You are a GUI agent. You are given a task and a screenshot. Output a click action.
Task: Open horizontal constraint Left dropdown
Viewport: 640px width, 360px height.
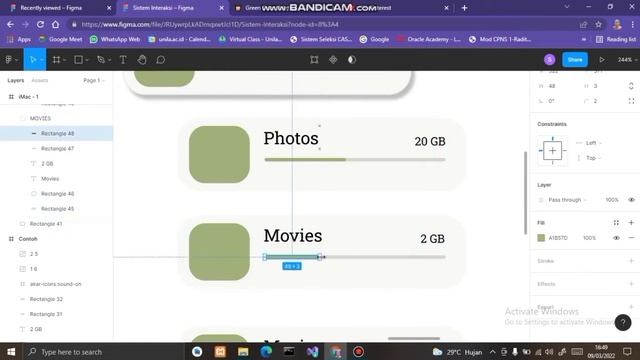pos(593,143)
